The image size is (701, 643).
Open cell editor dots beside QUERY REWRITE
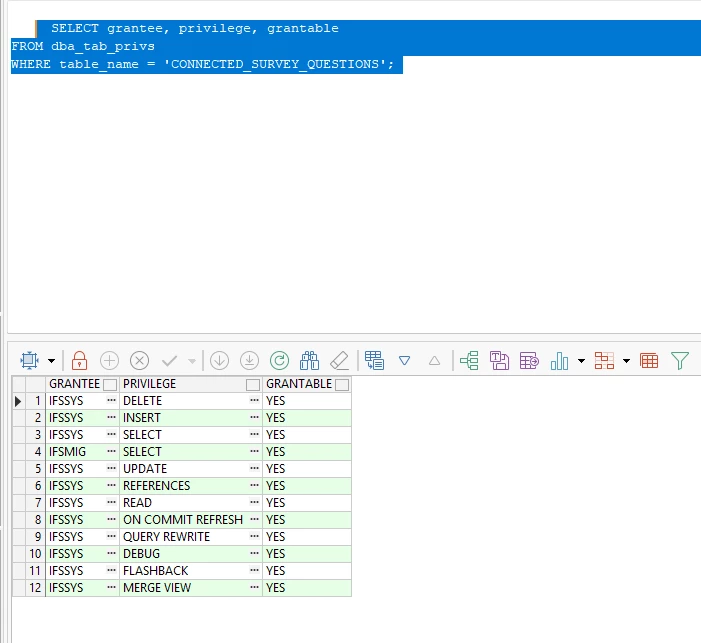pyautogui.click(x=254, y=536)
